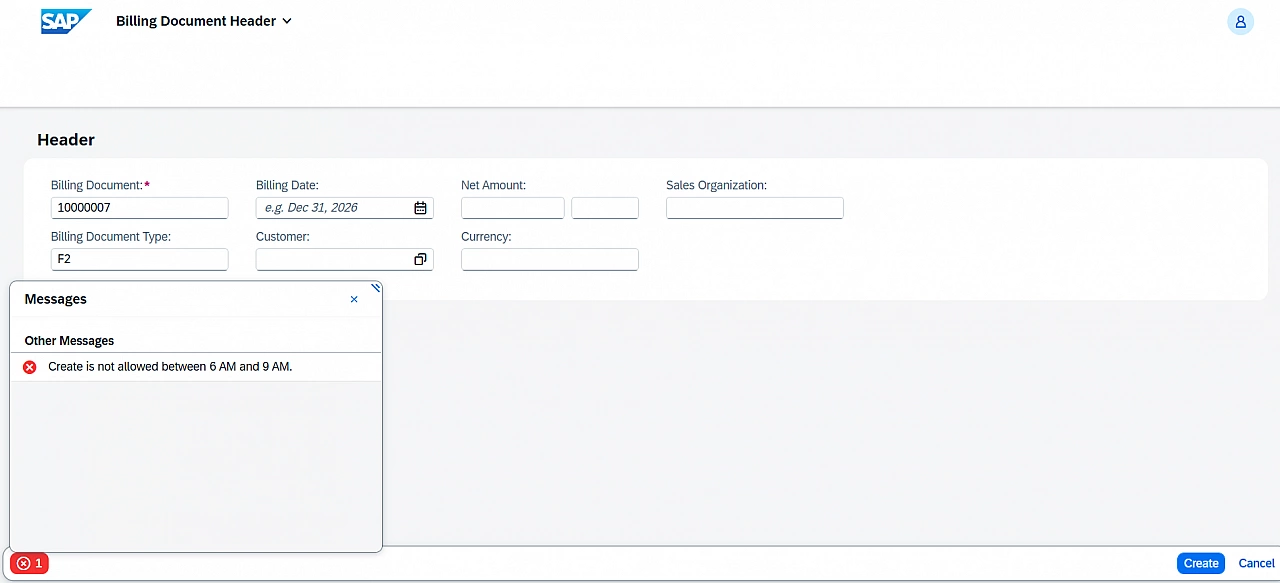Click the Other Messages section header
The image size is (1280, 583).
69,340
